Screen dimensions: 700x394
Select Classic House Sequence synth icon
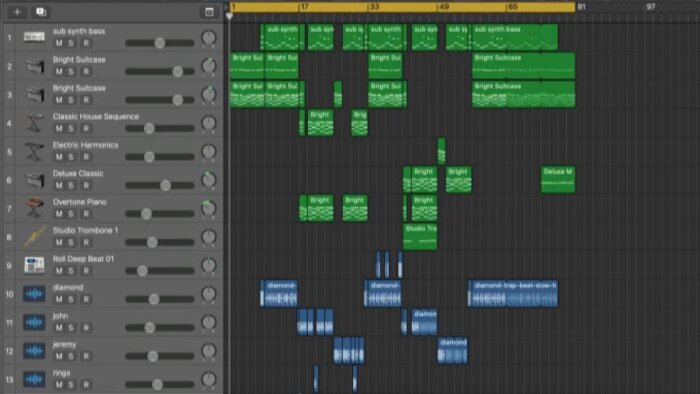(x=34, y=123)
